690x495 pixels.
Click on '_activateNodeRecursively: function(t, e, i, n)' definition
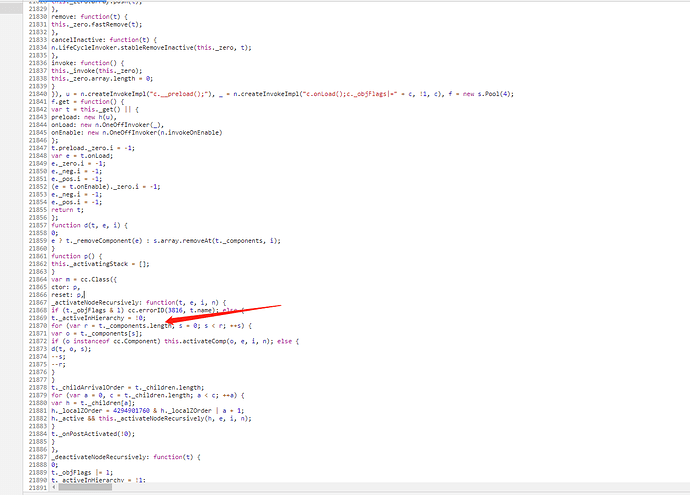(138, 303)
